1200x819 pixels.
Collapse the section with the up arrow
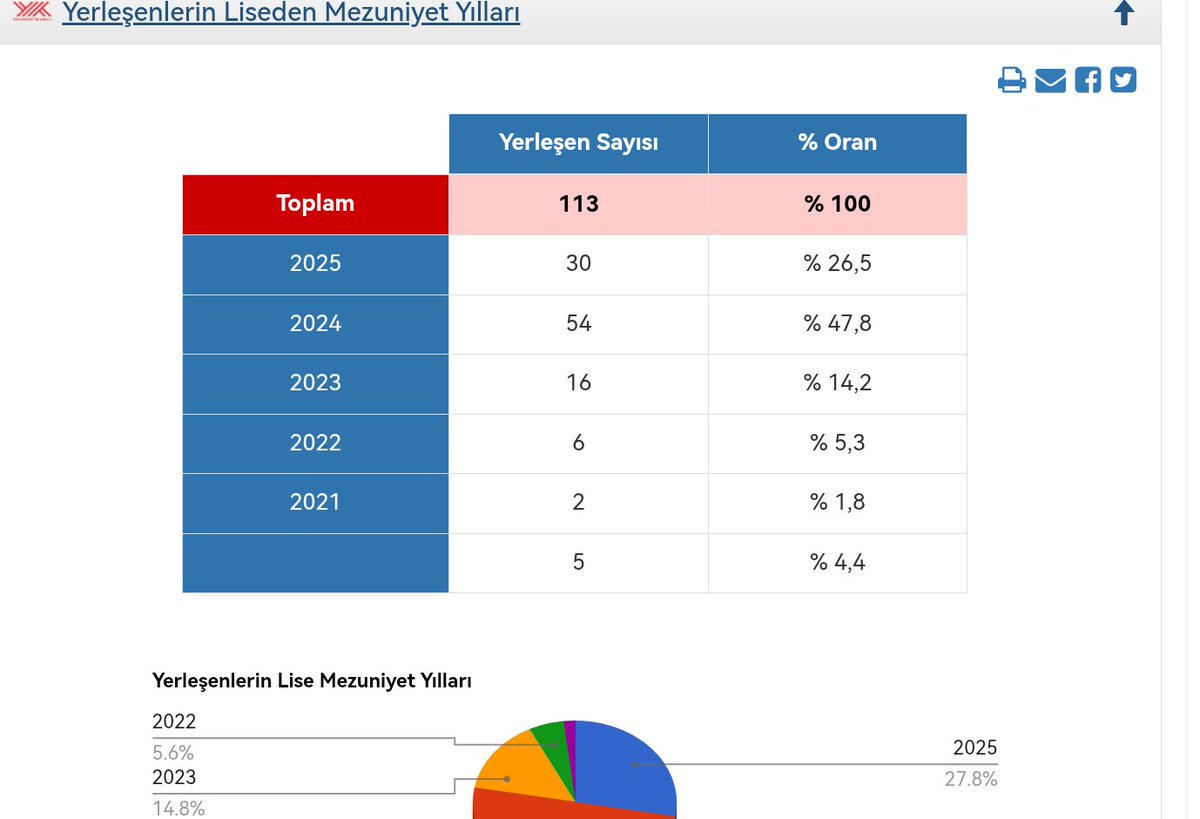1124,13
